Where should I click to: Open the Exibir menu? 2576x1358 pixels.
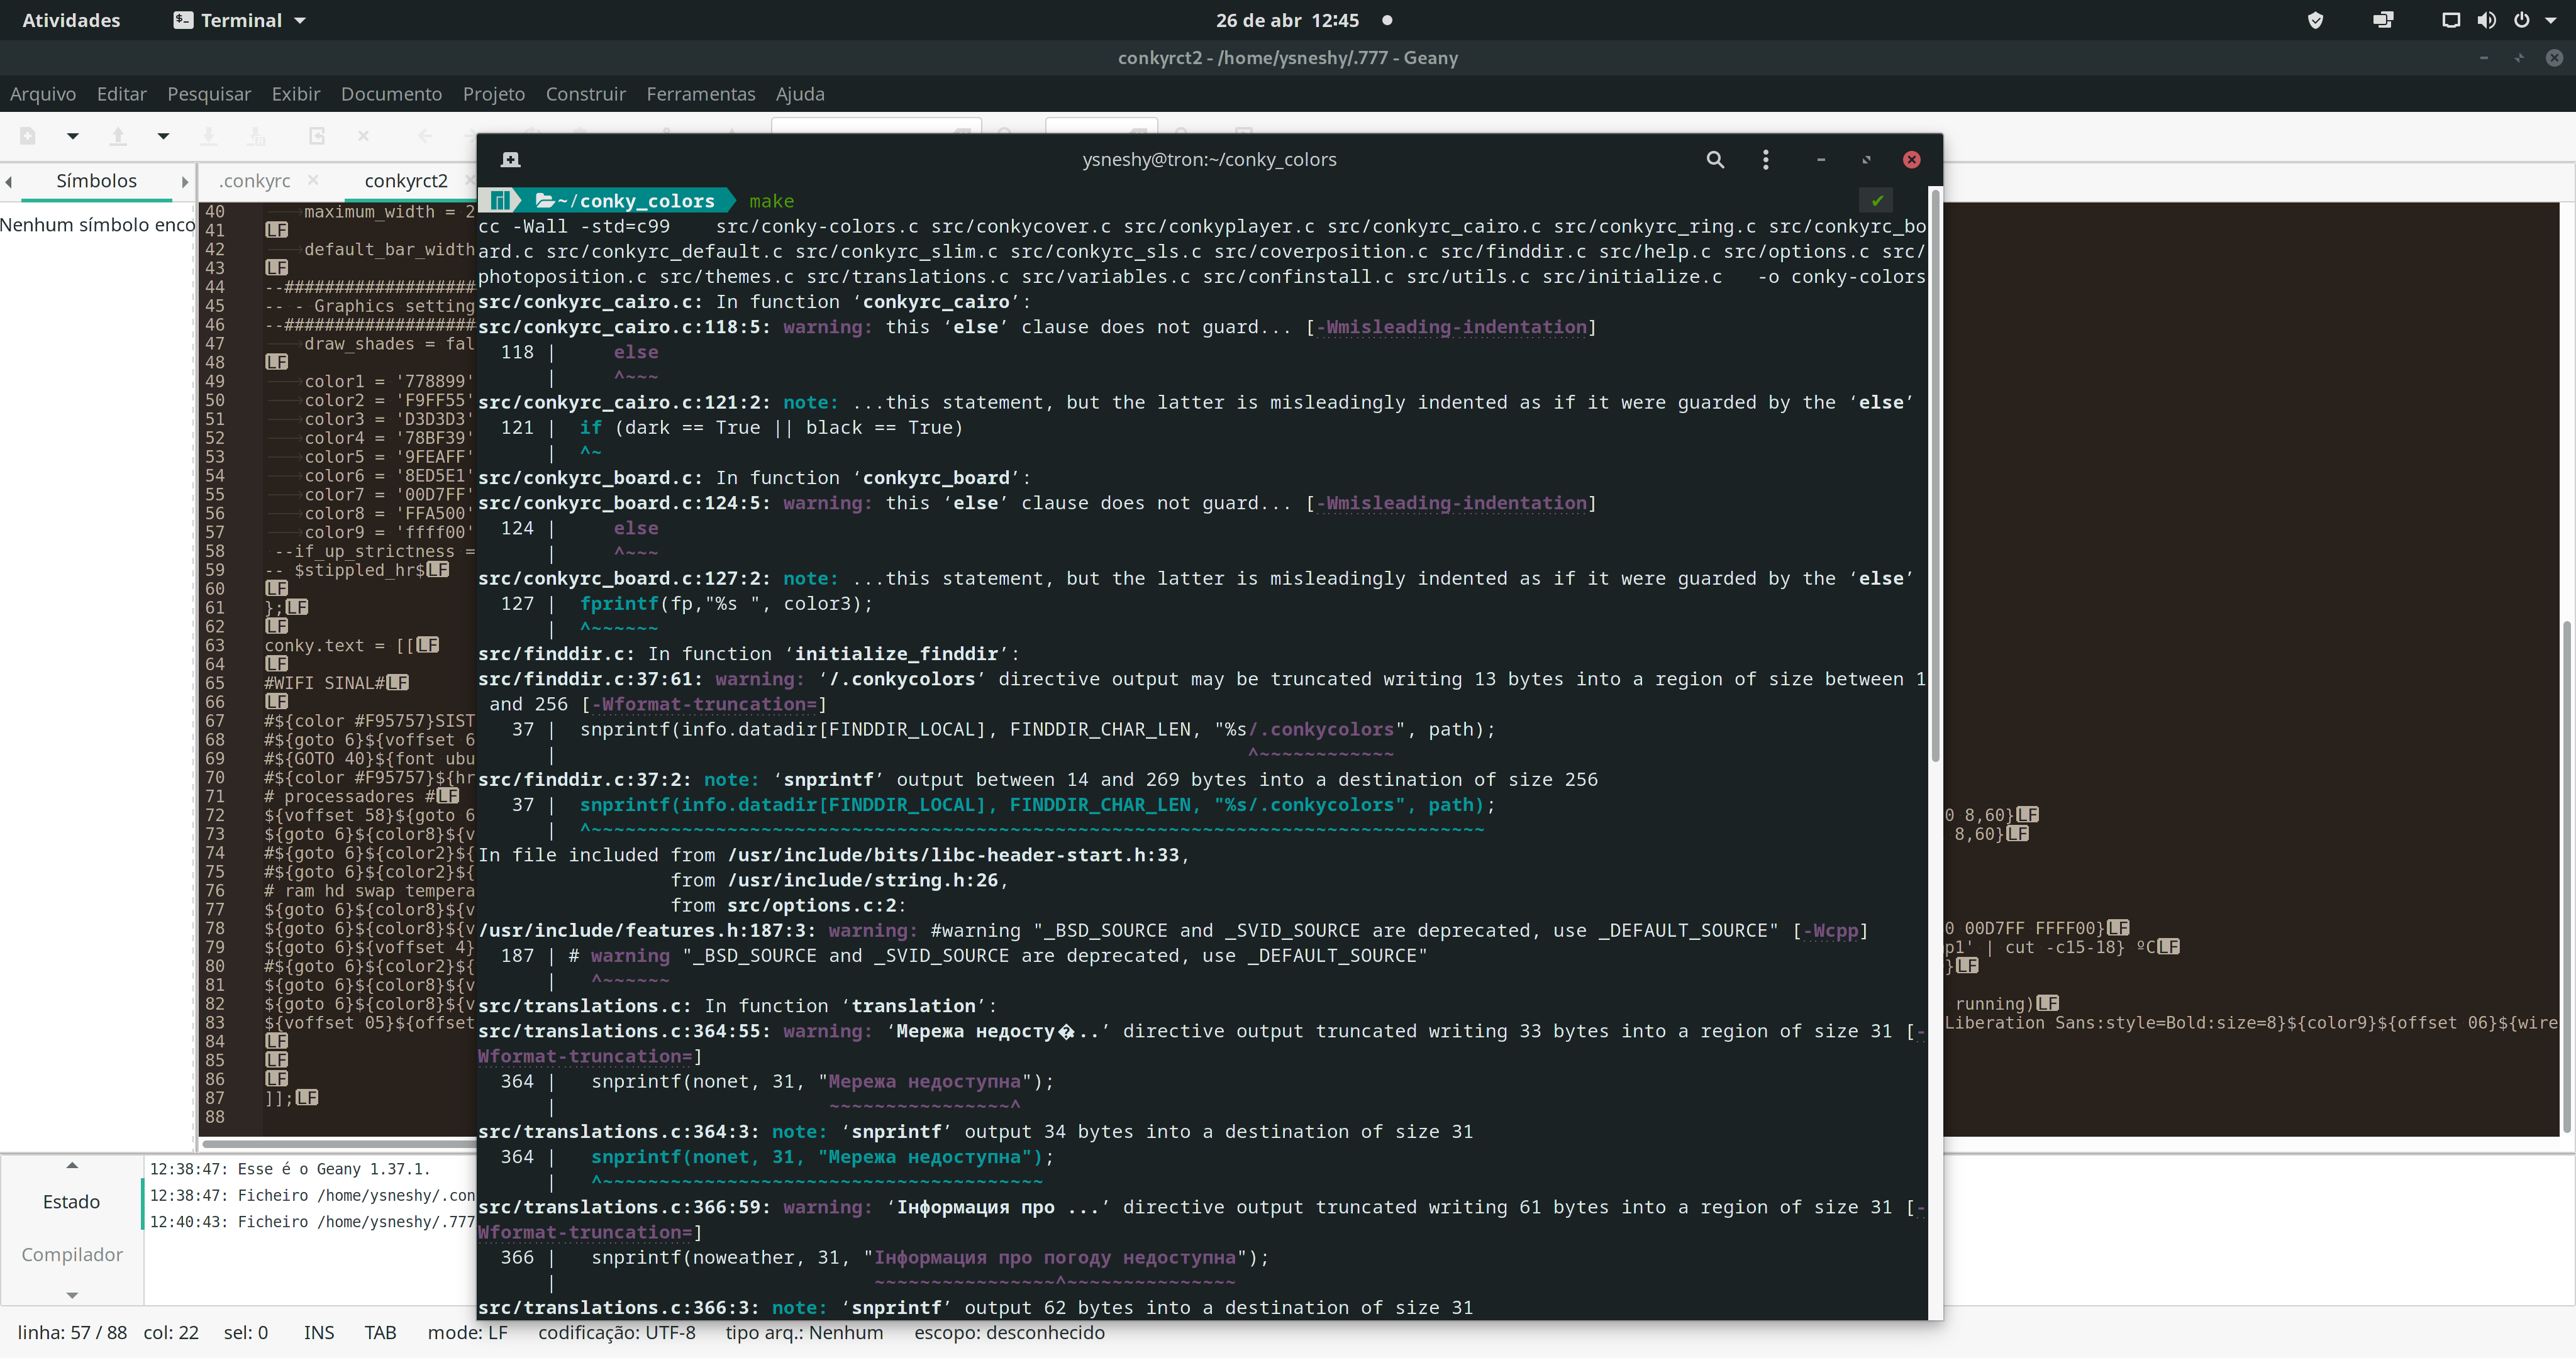(296, 94)
